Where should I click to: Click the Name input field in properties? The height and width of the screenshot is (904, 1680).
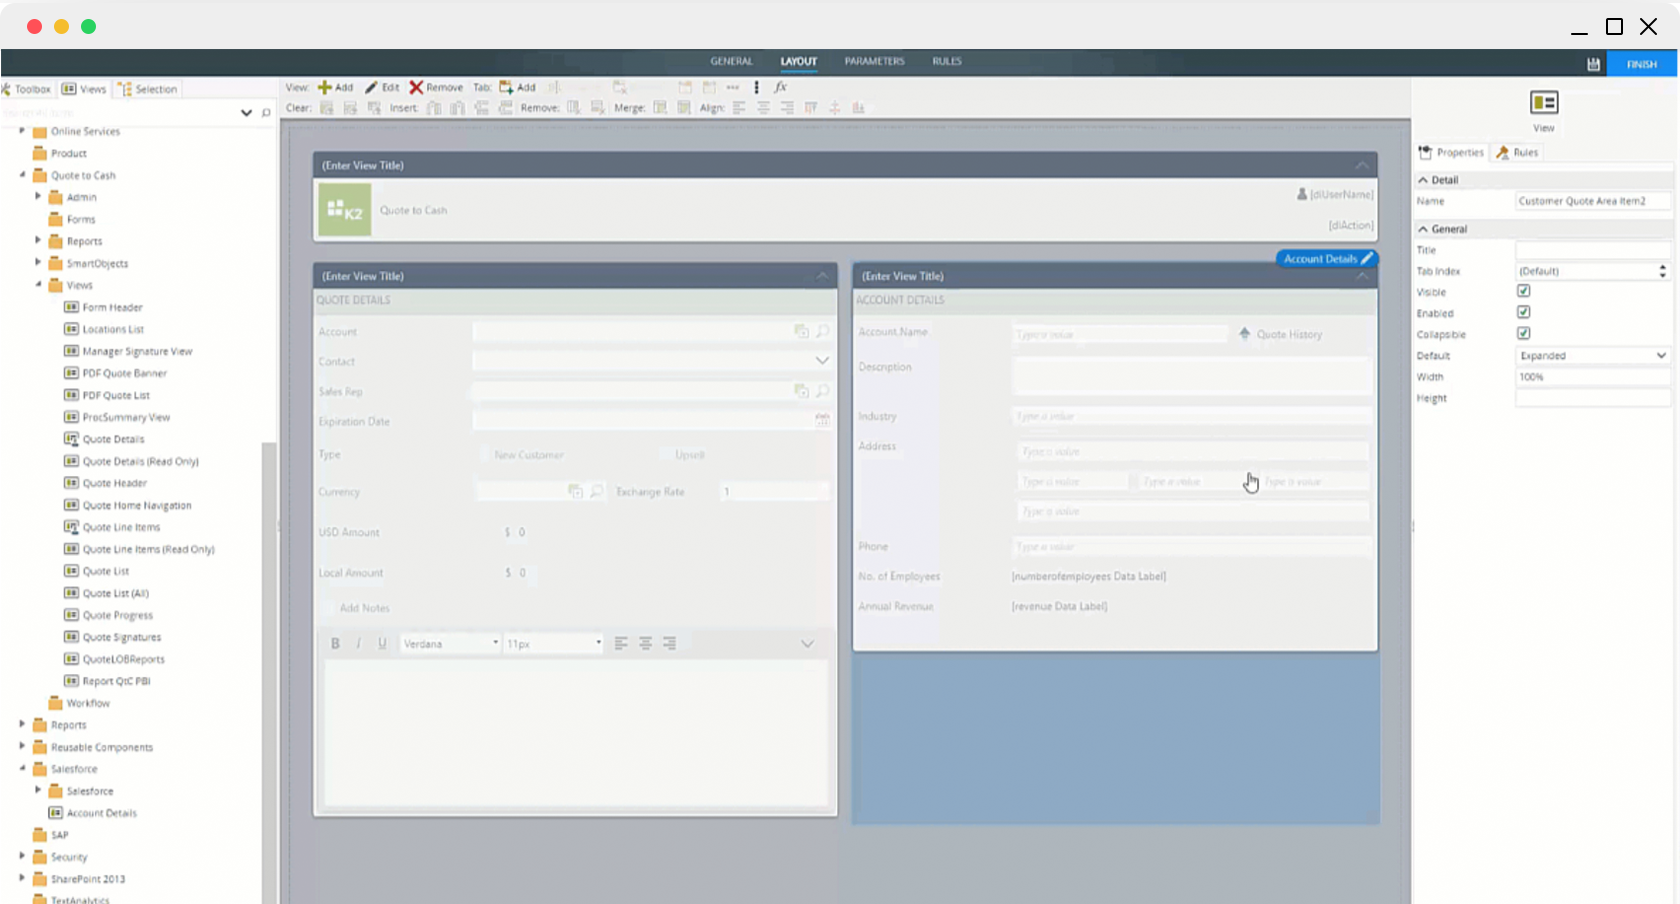point(1593,201)
